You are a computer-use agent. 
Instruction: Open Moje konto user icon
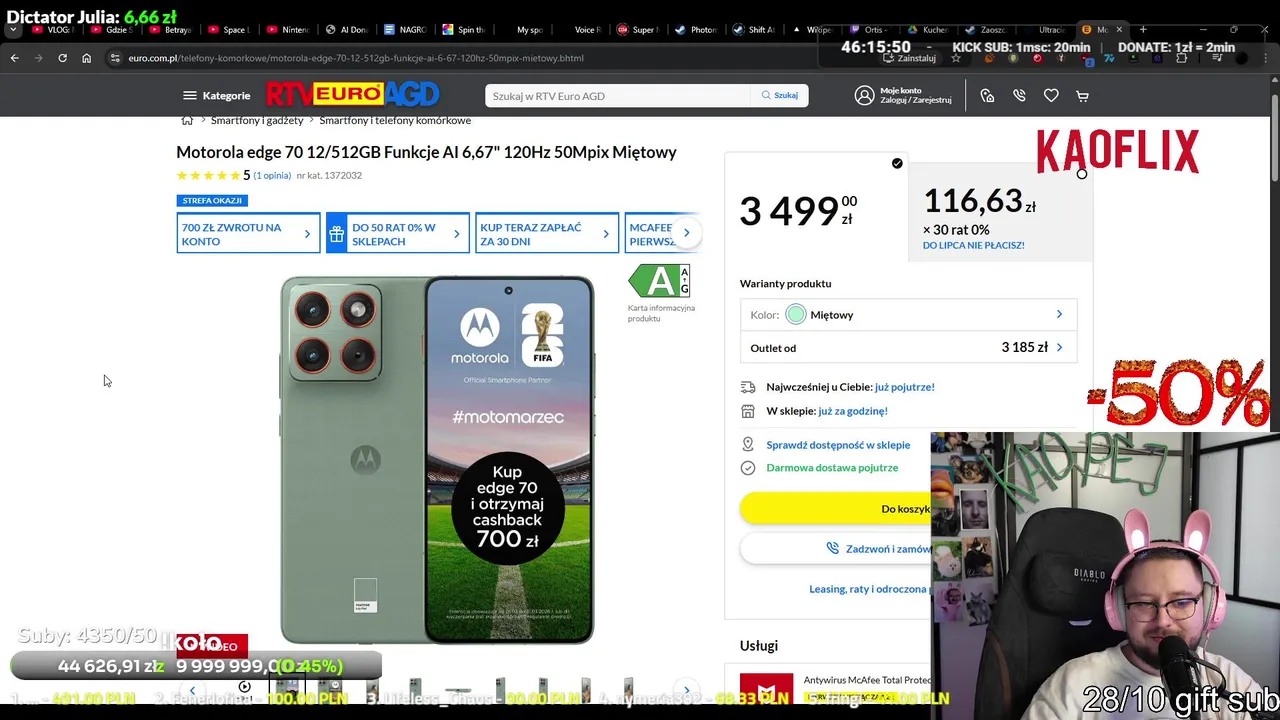coord(864,96)
